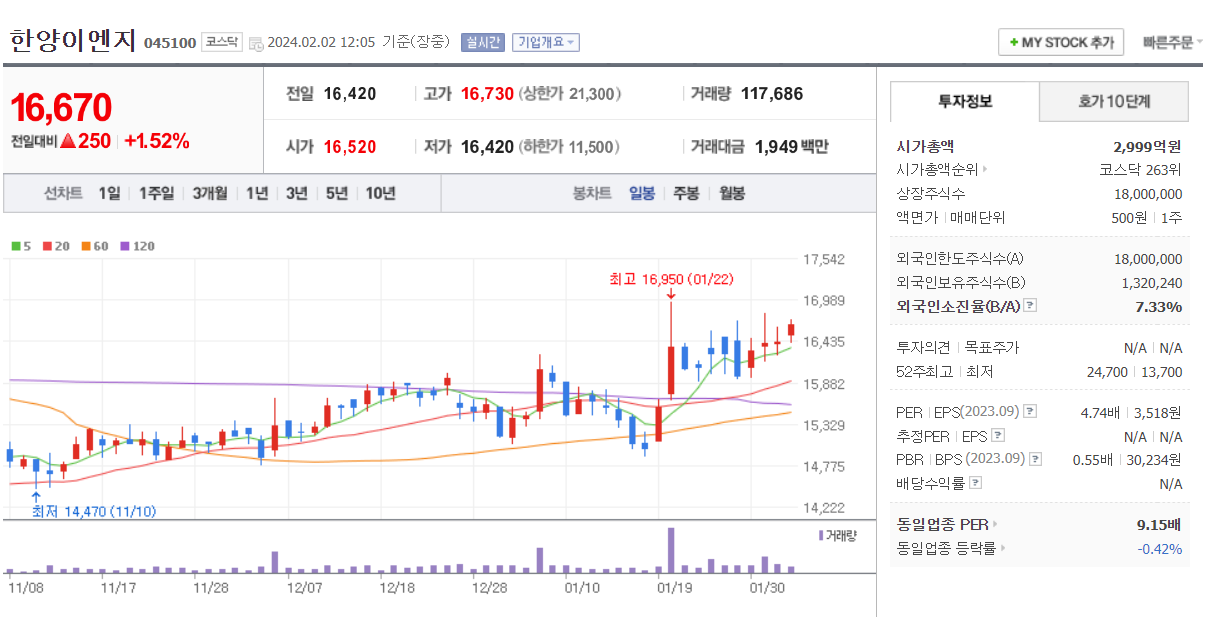Click the 코스닥 263위 ranking value
This screenshot has height=617, width=1206.
[x=1140, y=170]
